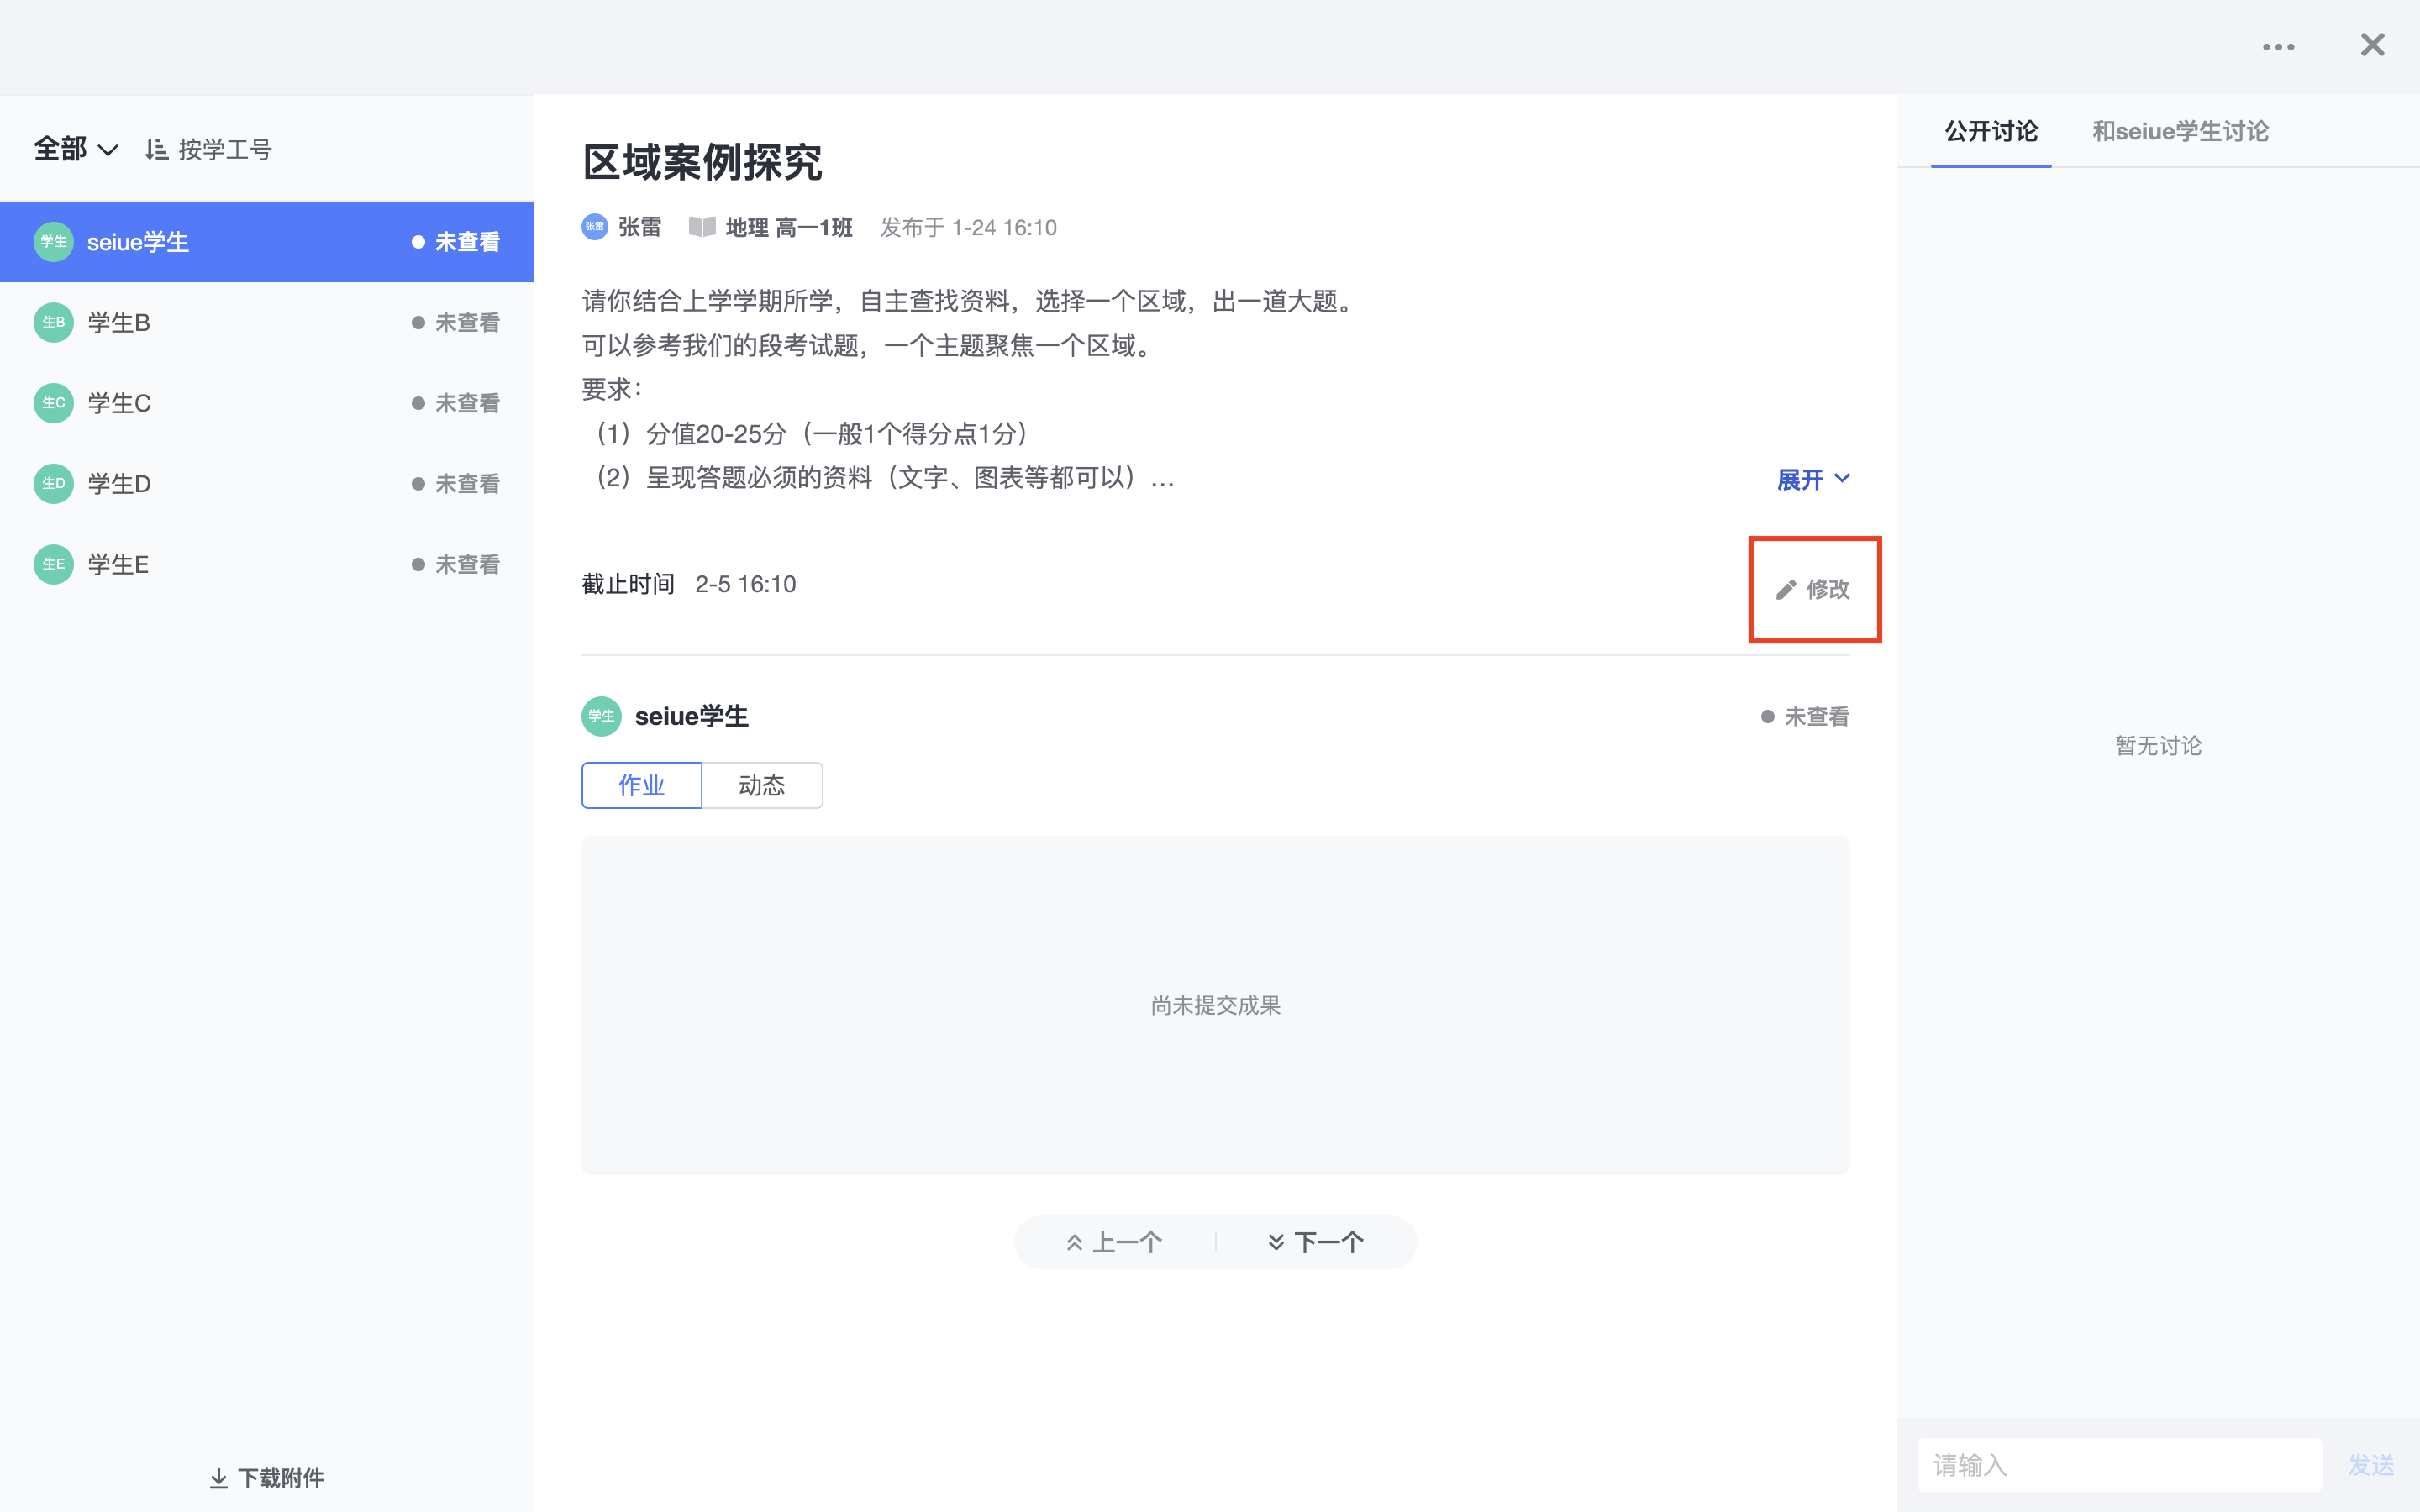This screenshot has width=2420, height=1512.
Task: Expand the description with 展开
Action: point(1813,480)
